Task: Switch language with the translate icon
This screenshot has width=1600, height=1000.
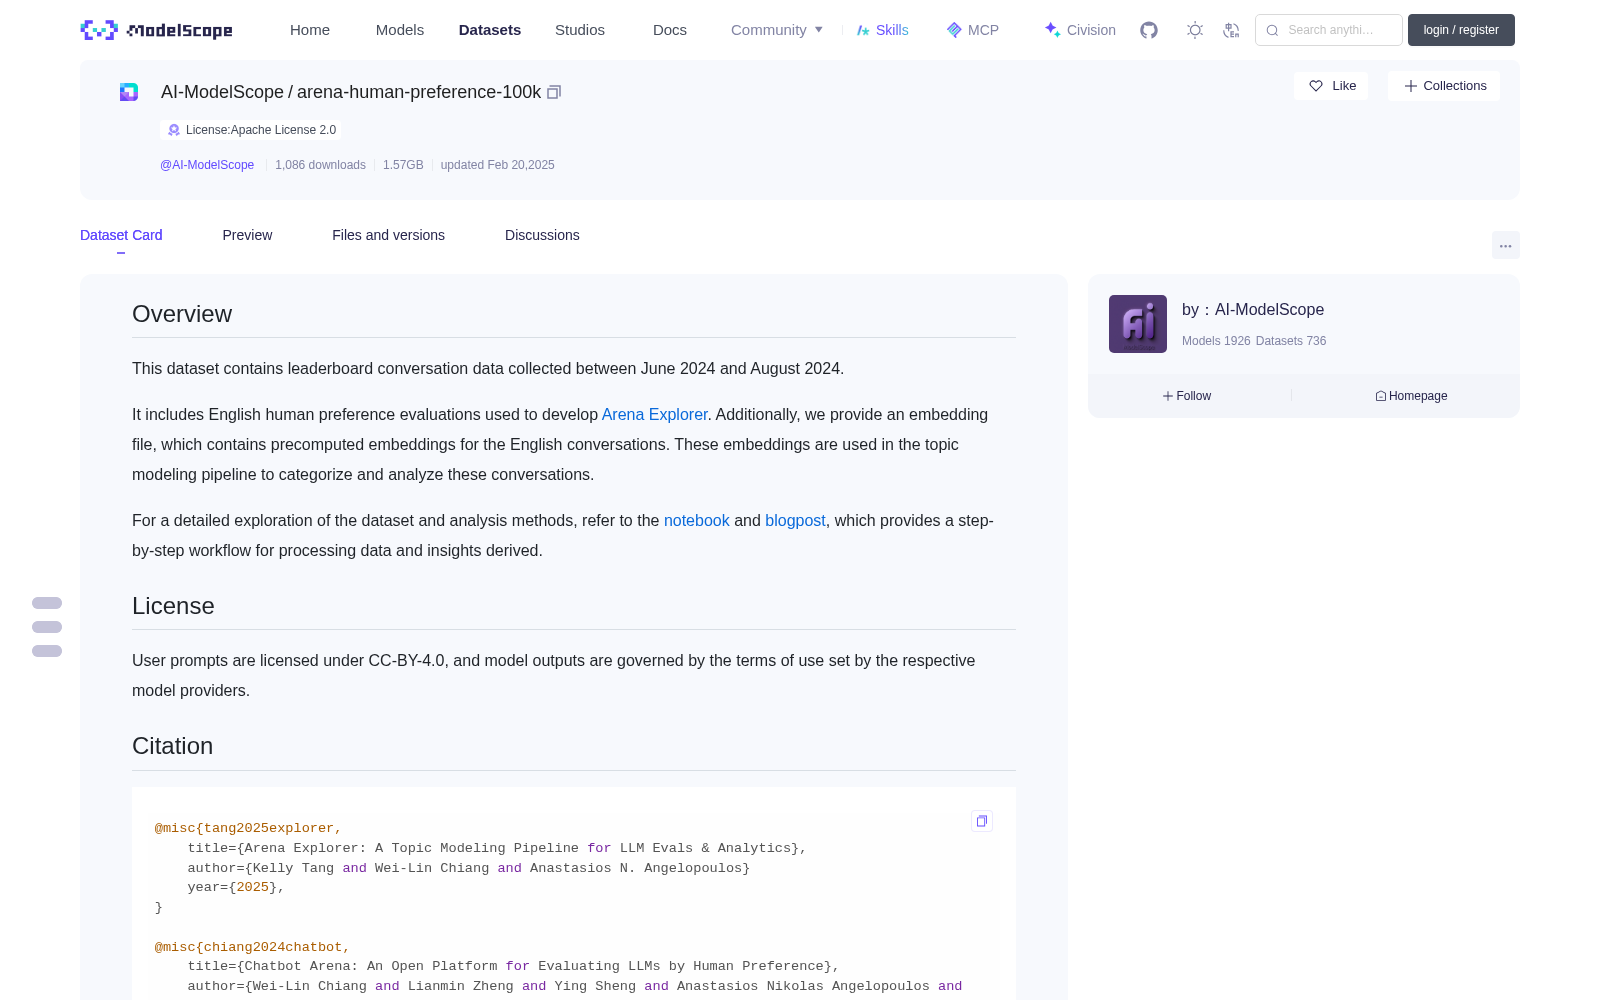Action: point(1231,30)
